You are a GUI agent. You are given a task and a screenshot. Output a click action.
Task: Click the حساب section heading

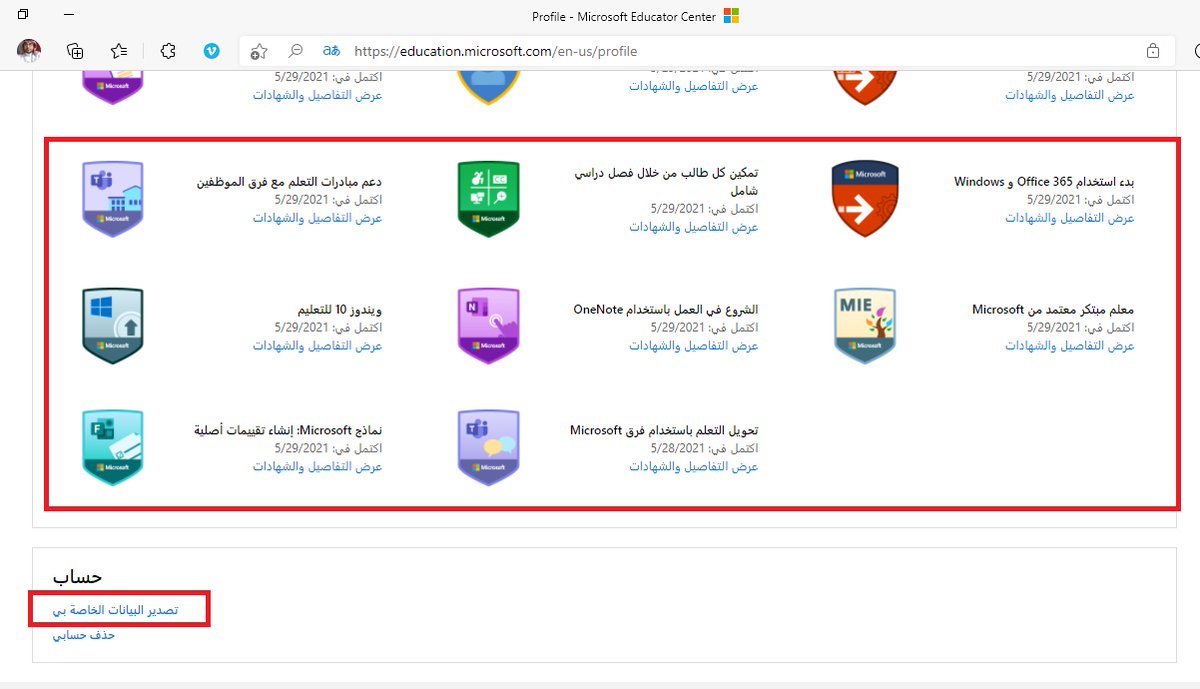[78, 577]
